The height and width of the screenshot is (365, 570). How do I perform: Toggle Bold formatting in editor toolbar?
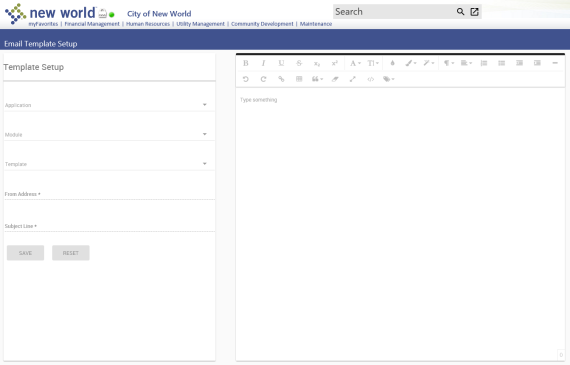click(246, 63)
